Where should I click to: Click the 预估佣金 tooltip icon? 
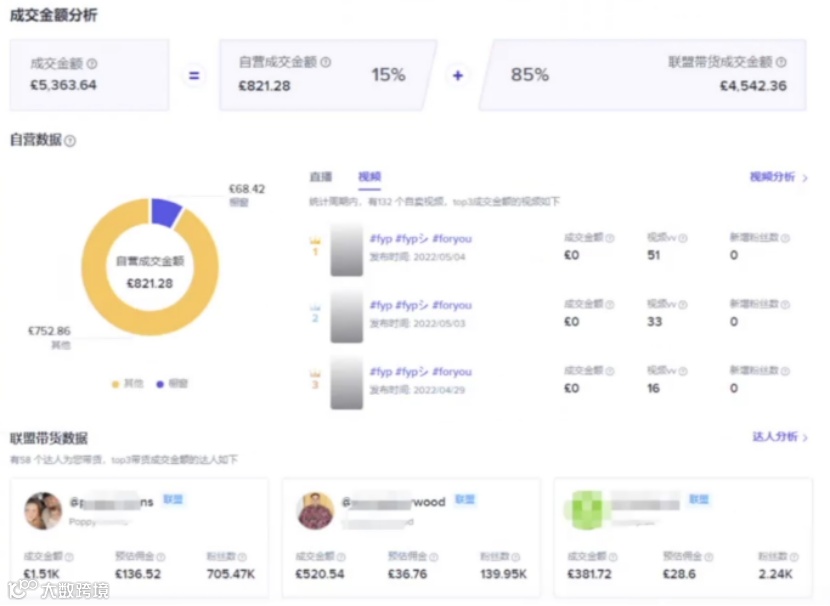point(162,556)
